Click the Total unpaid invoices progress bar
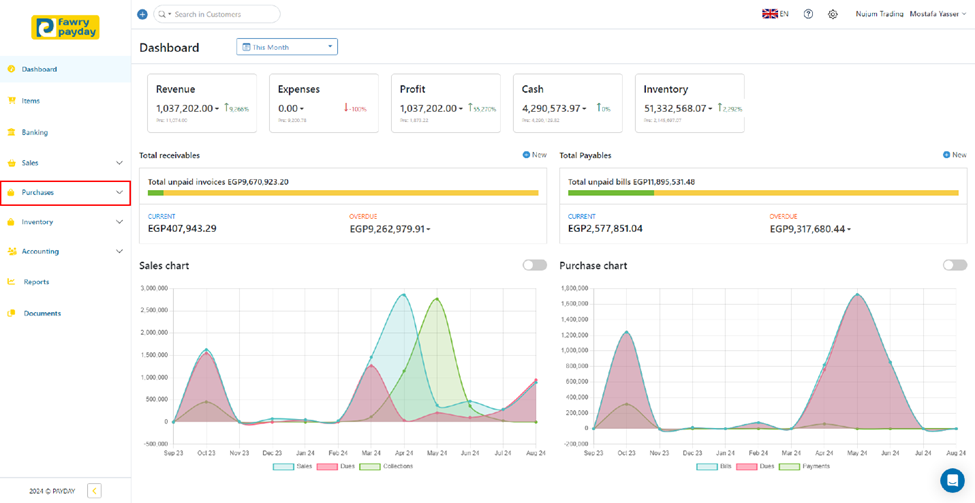The width and height of the screenshot is (975, 503). [x=343, y=193]
